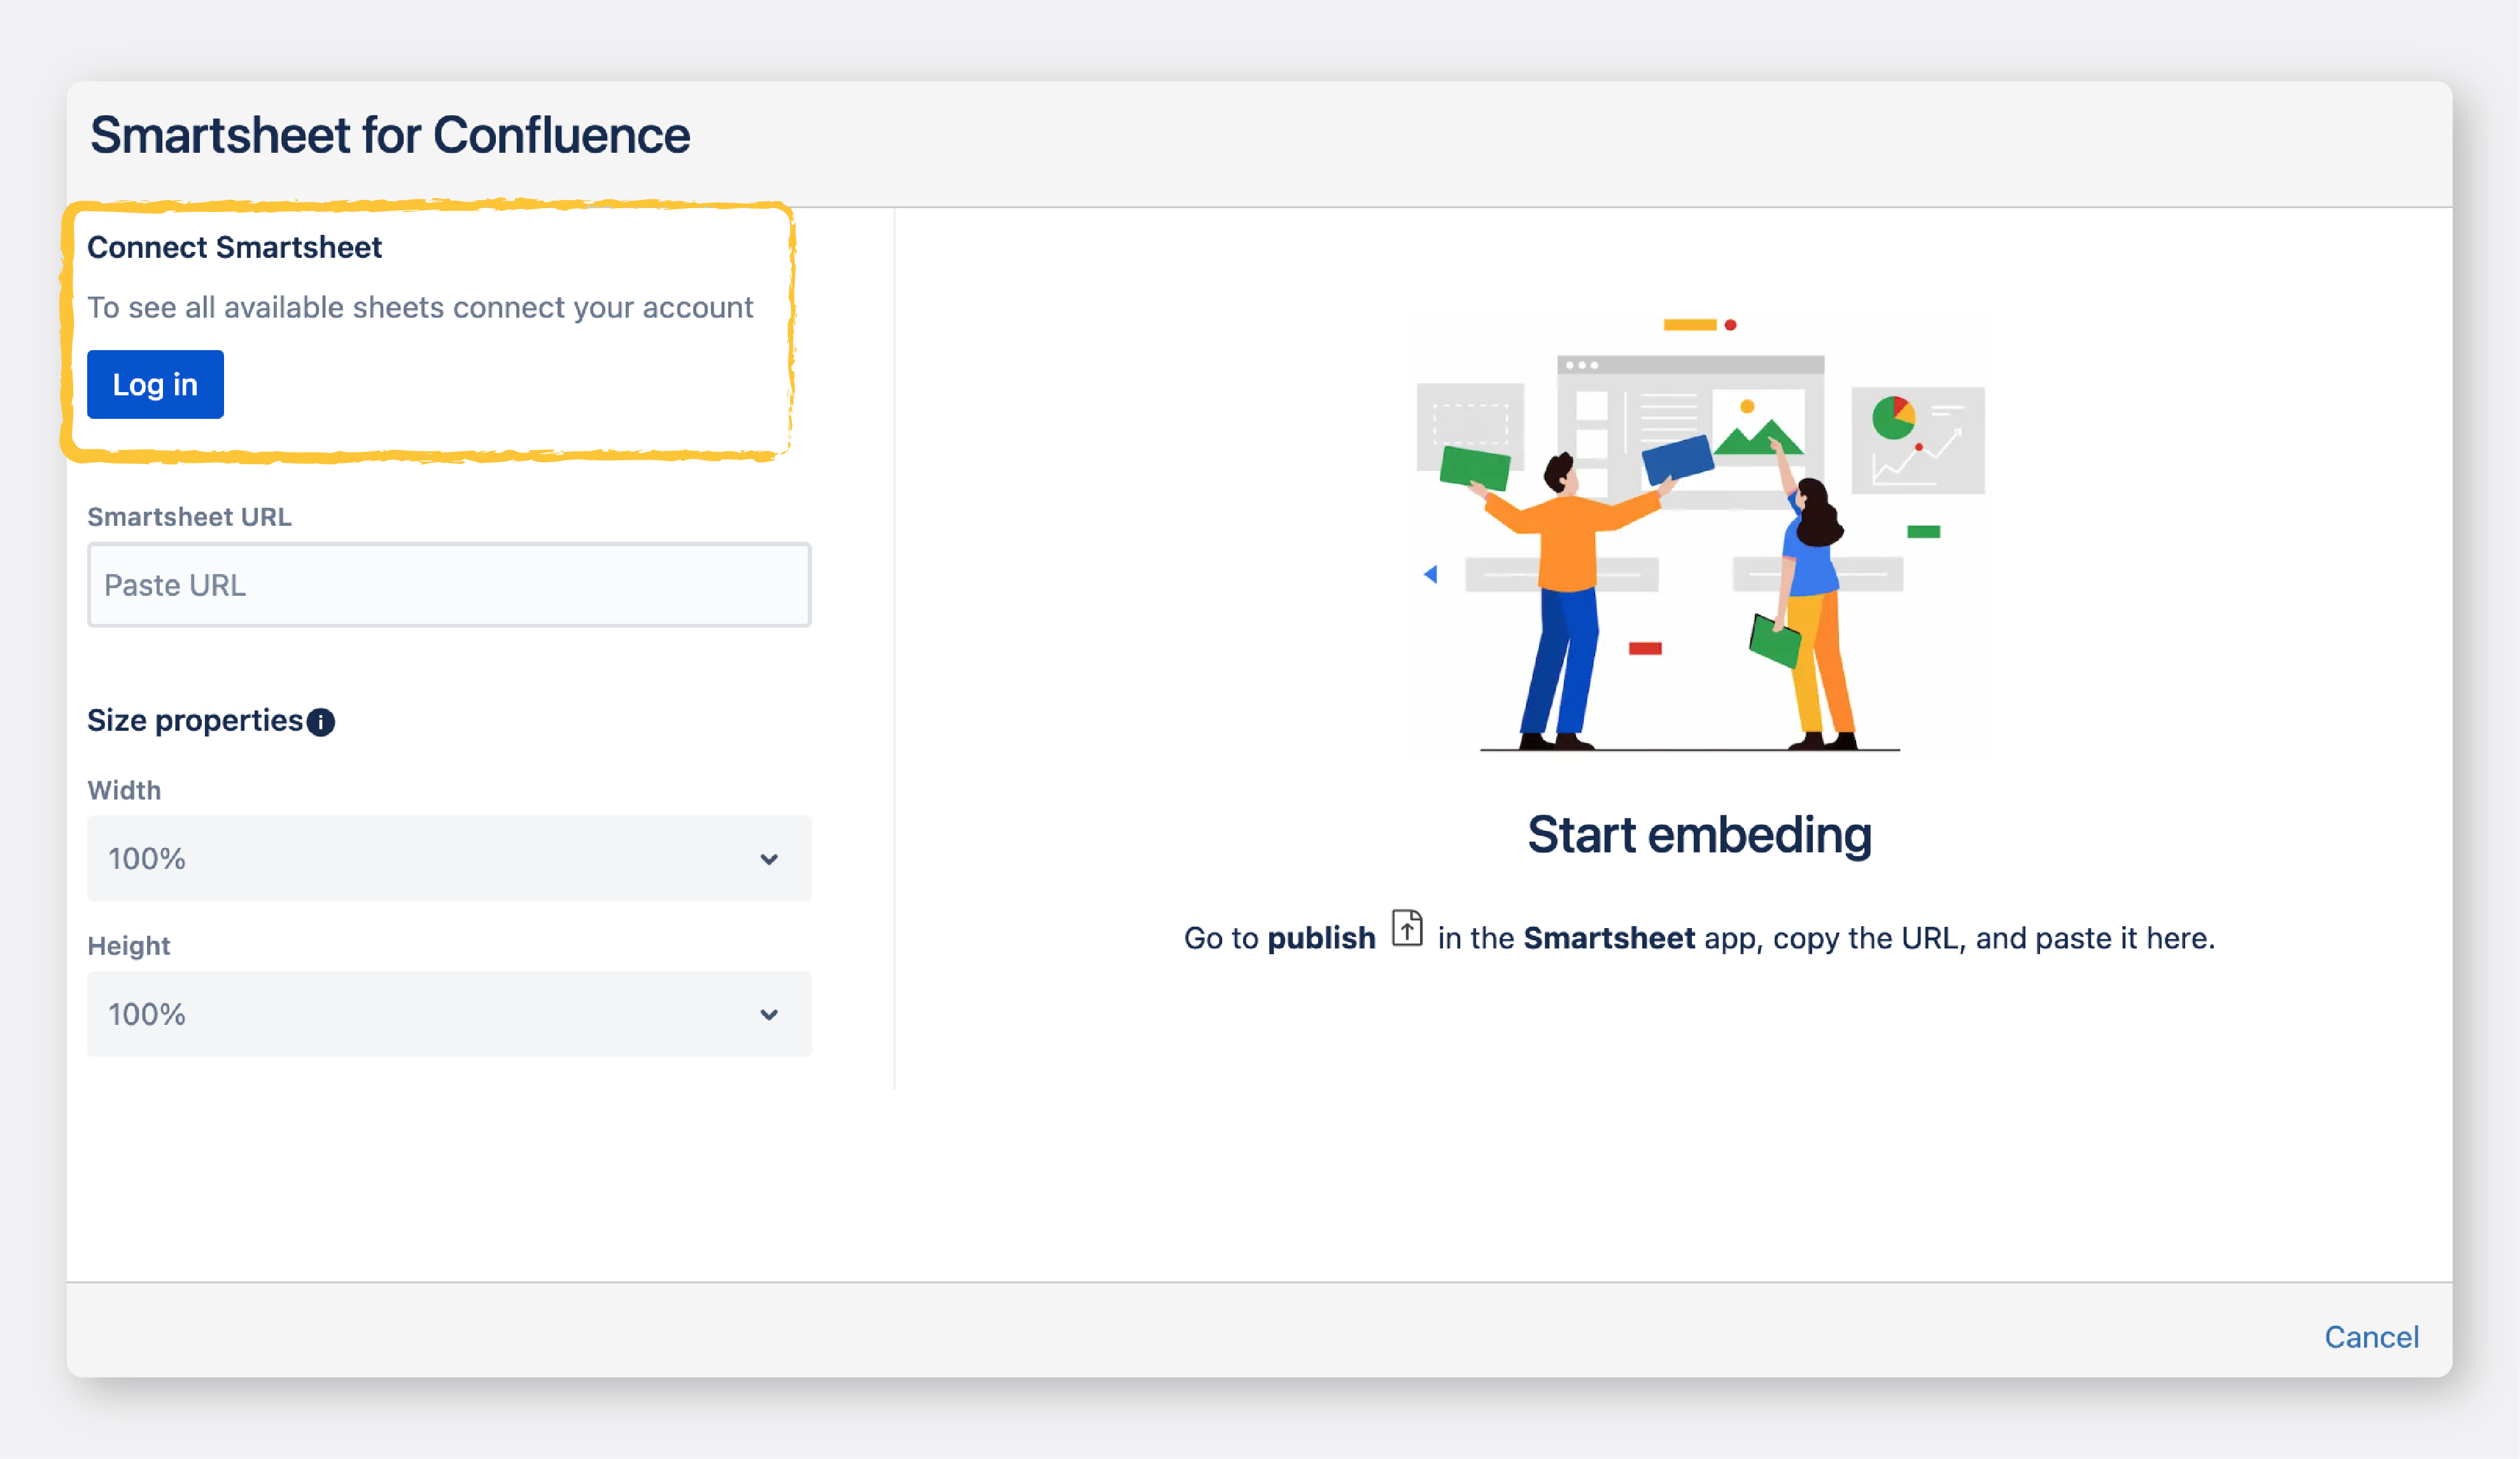The image size is (2520, 1459).
Task: Click the Start embeding illustration
Action: click(1700, 535)
